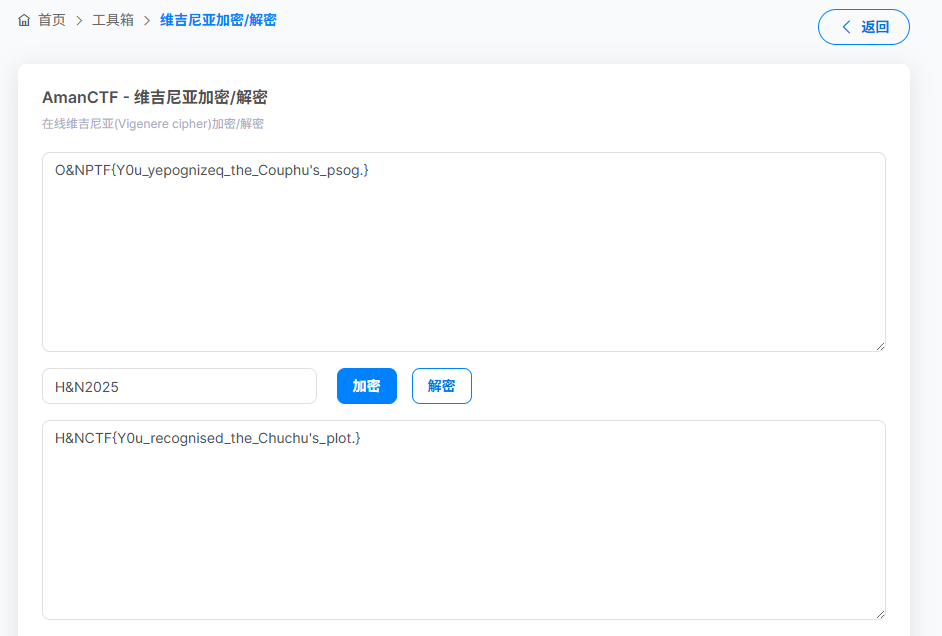Image resolution: width=942 pixels, height=636 pixels.
Task: Open 工具箱 breadcrumb link
Action: coord(113,20)
